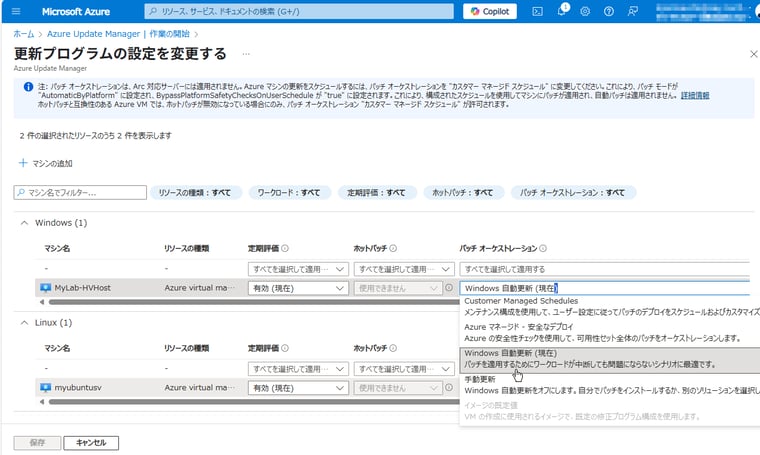Viewport: 760px width, 455px height.
Task: Click the myubuntusv VM icon
Action: point(46,388)
